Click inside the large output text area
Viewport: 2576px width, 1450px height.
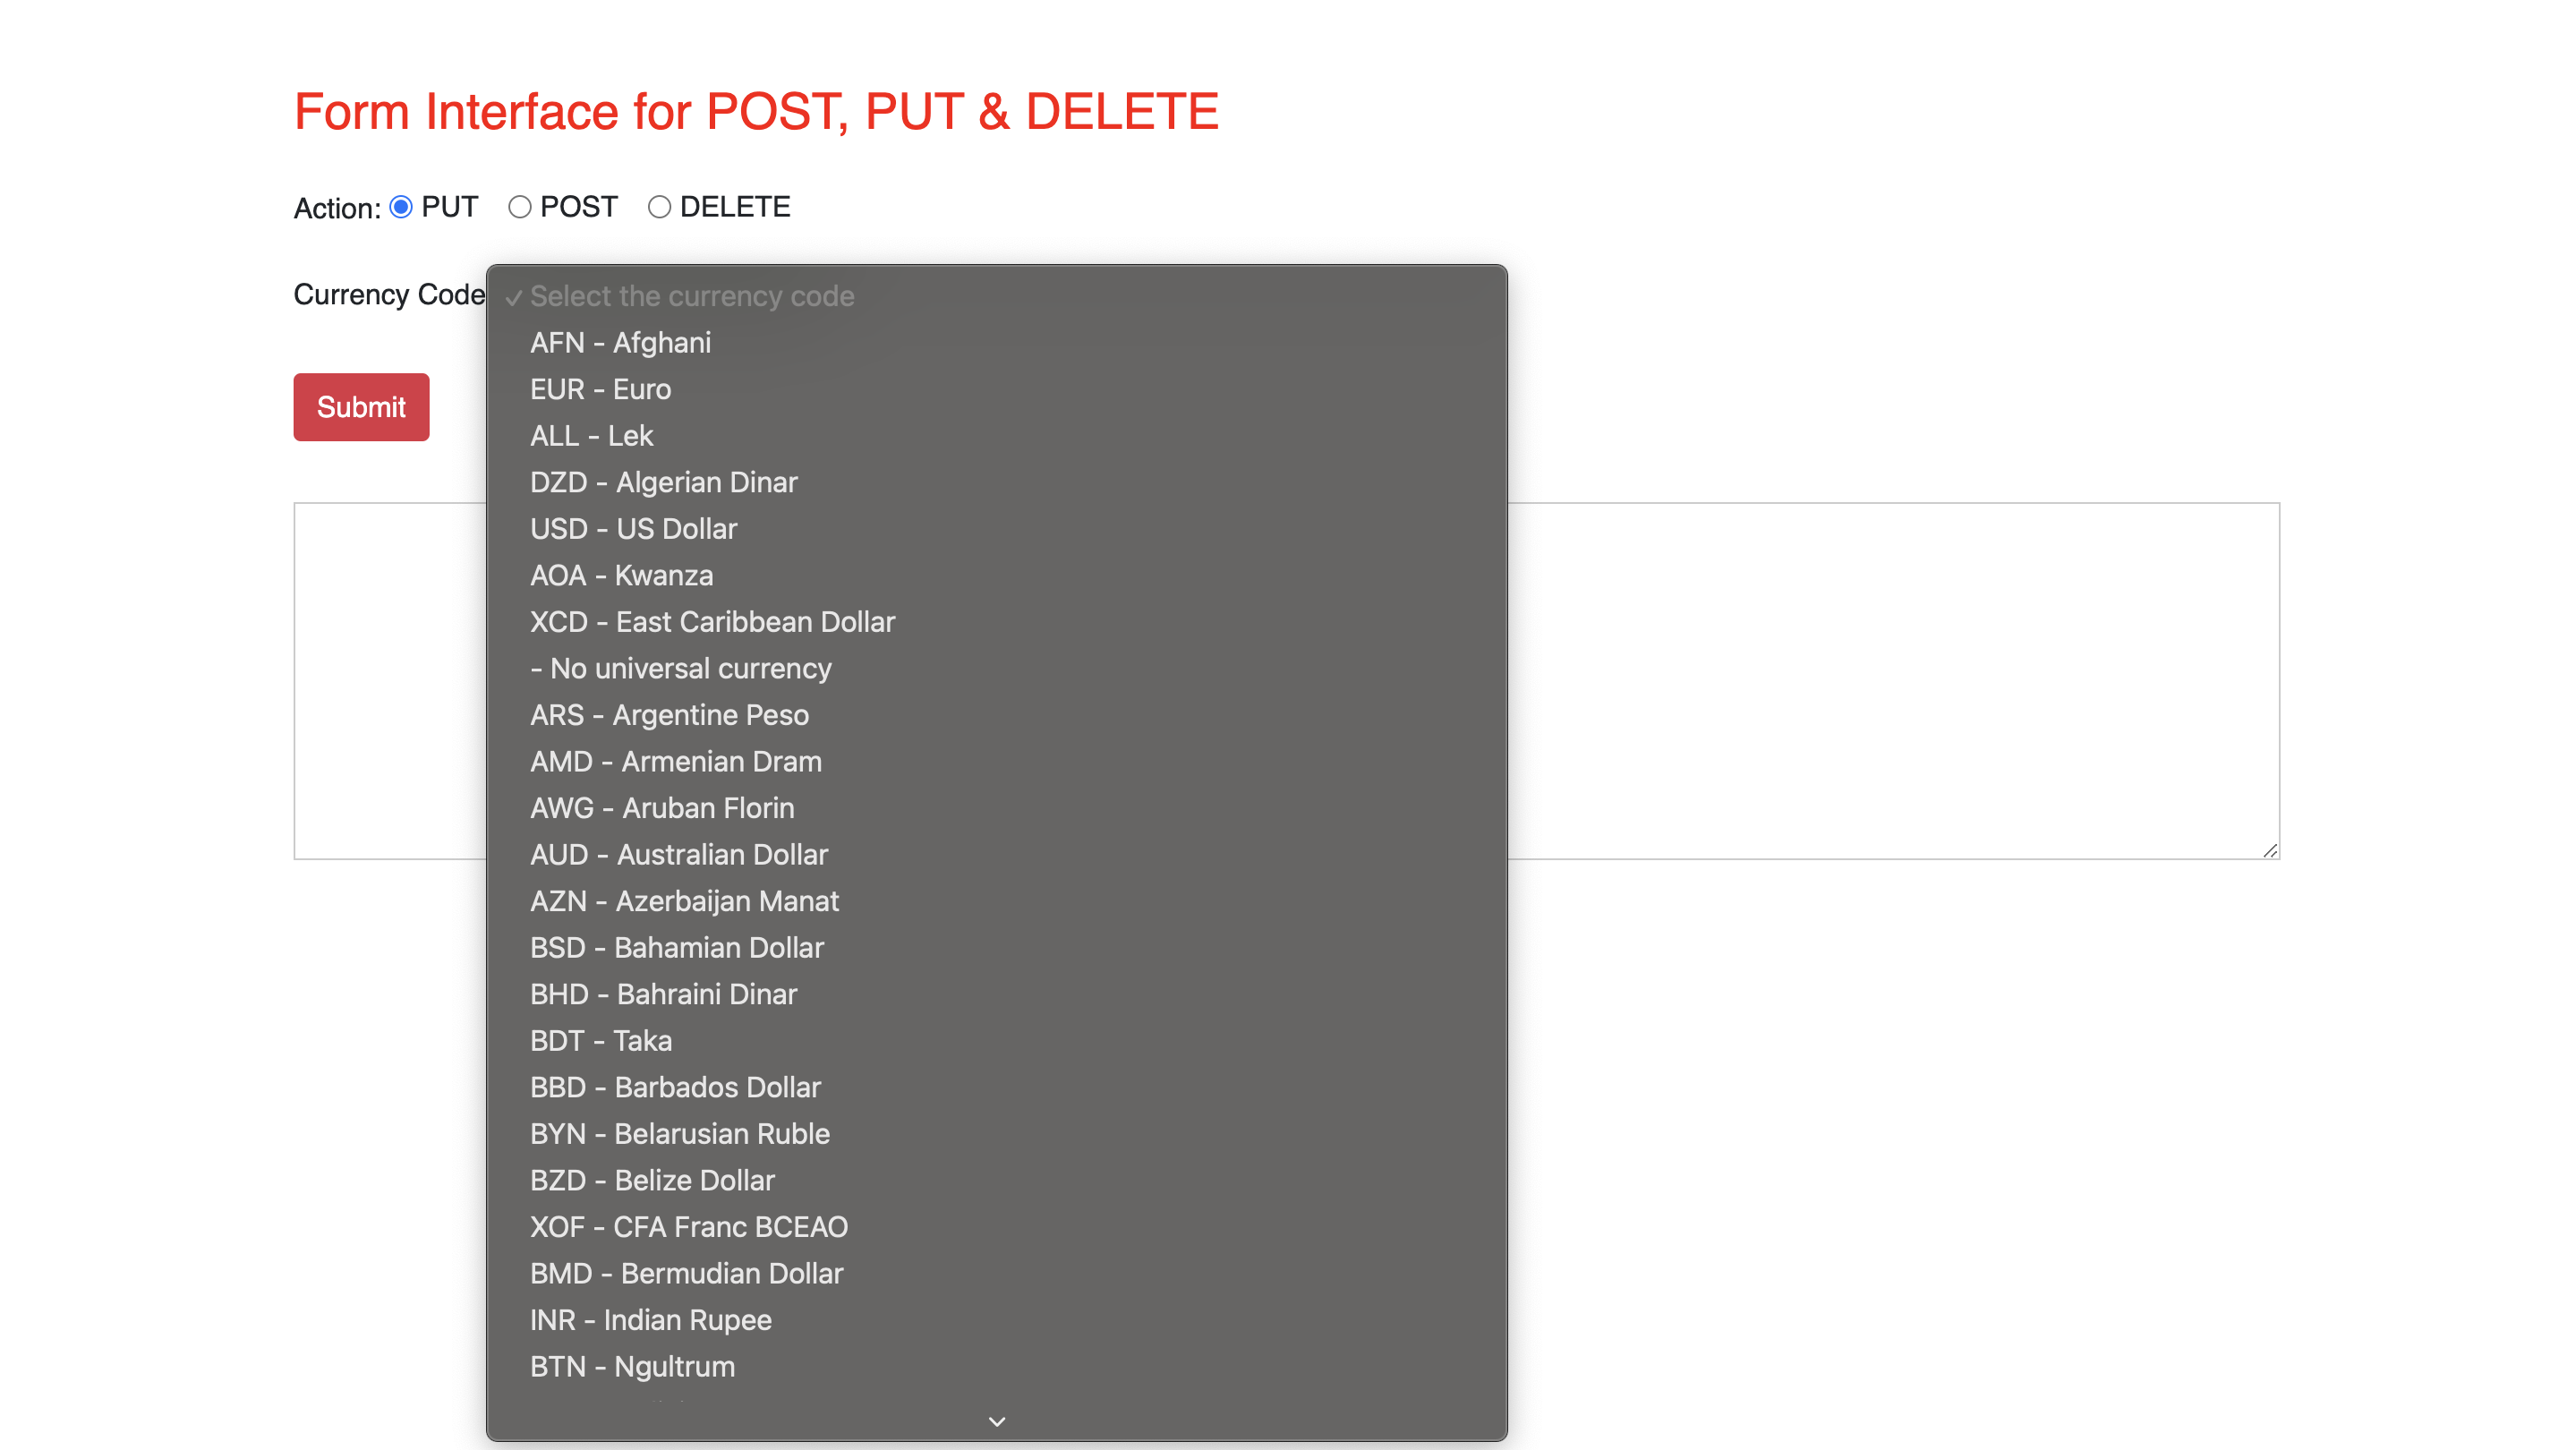pyautogui.click(x=1893, y=681)
